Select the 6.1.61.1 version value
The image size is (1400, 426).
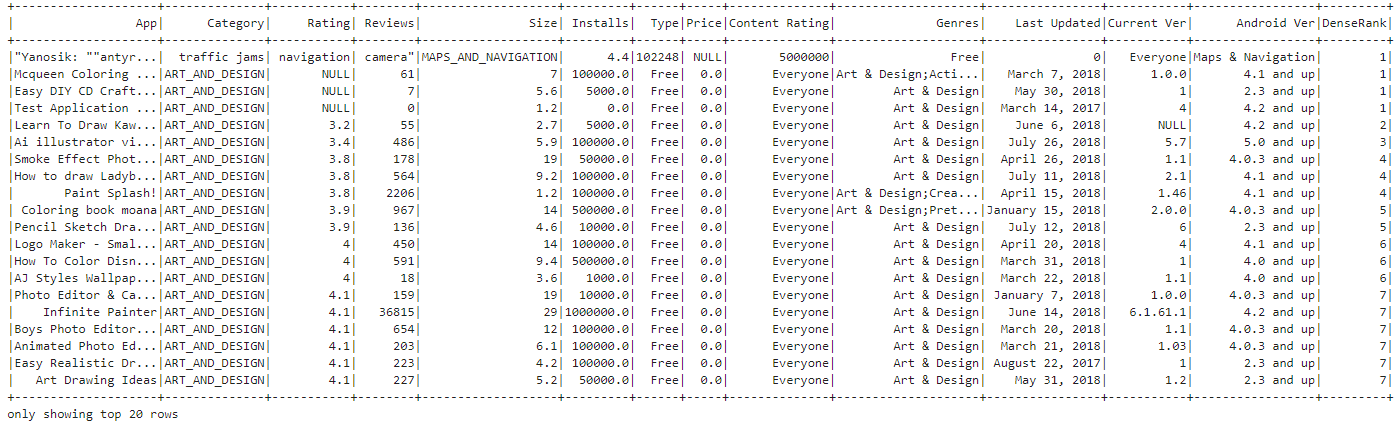pyautogui.click(x=1159, y=312)
